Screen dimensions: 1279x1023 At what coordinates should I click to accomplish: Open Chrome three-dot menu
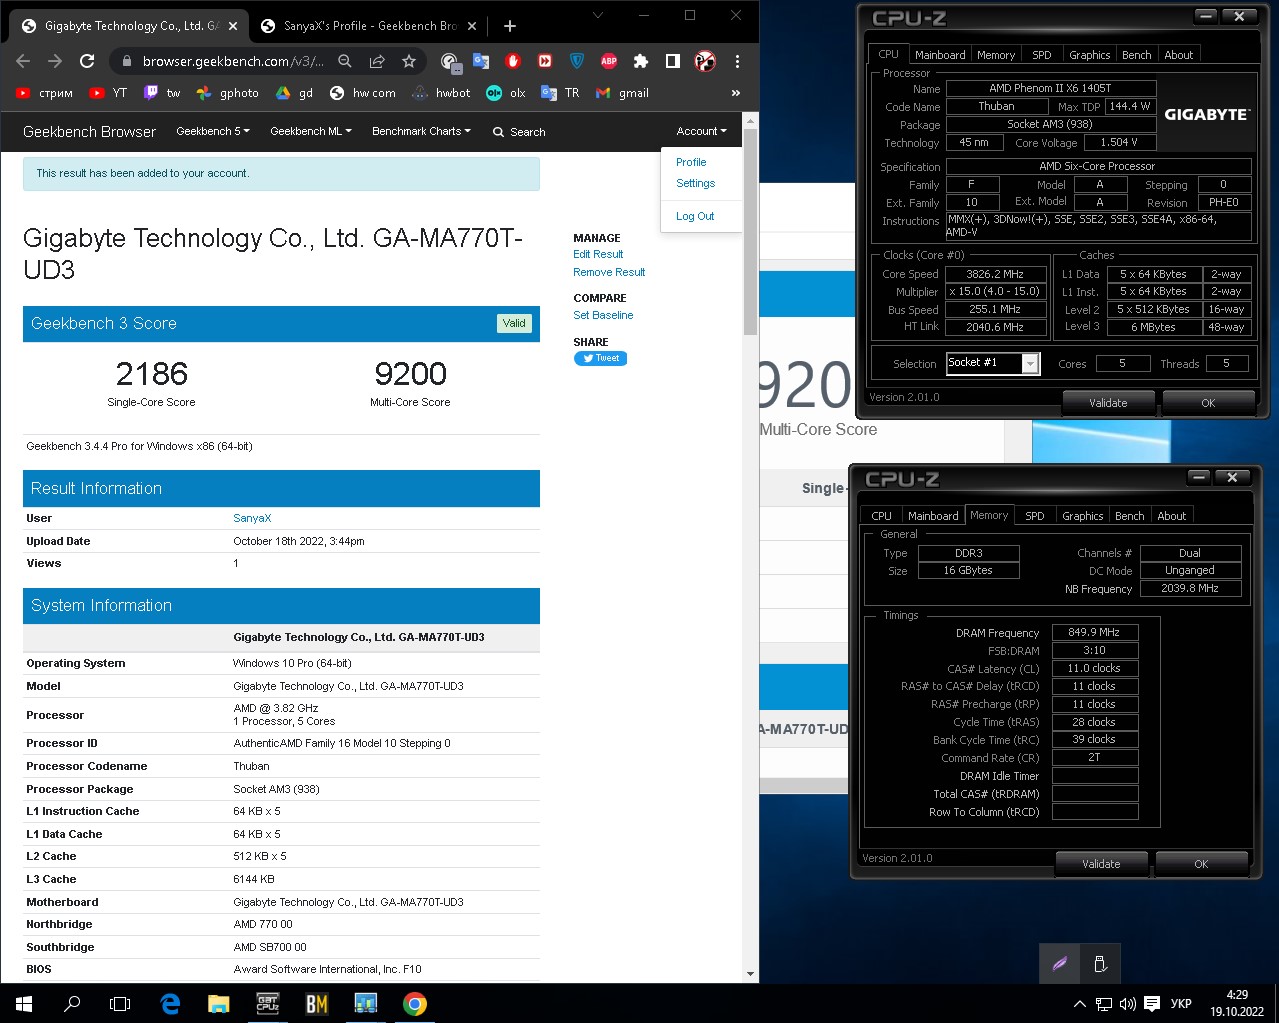click(x=737, y=61)
